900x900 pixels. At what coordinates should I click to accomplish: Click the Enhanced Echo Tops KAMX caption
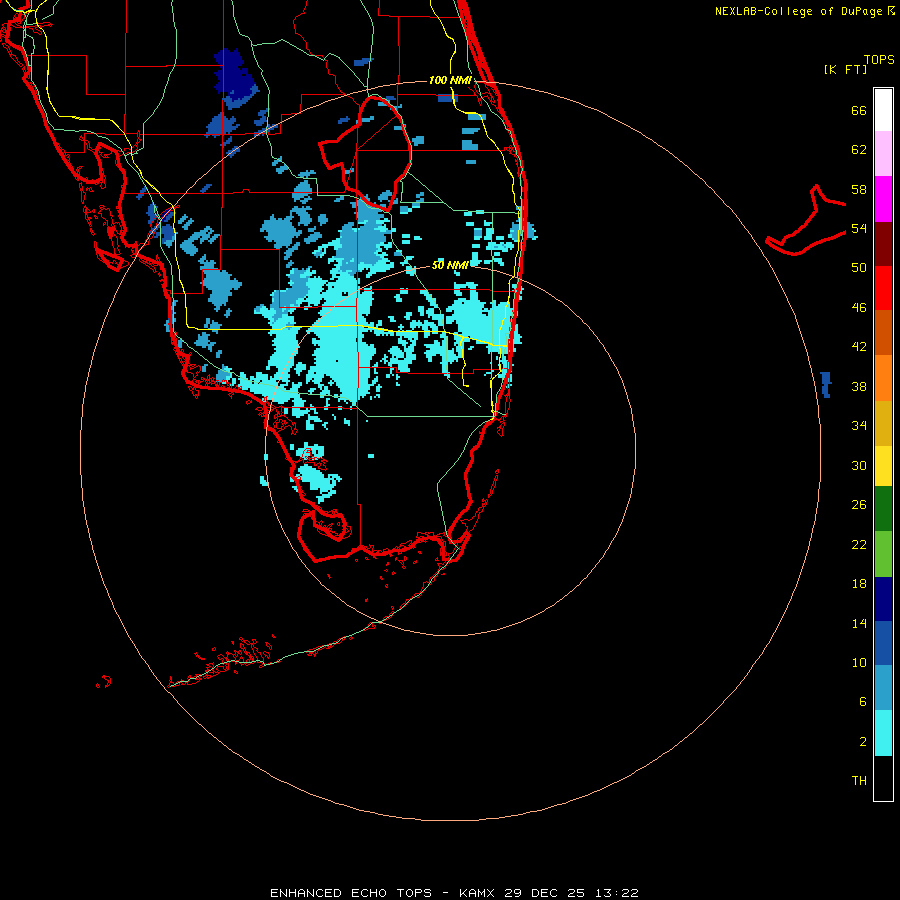tap(454, 893)
